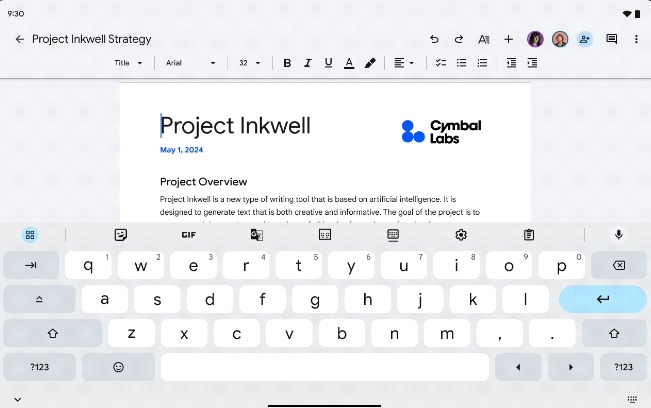Open keyboard clipboard
The image size is (651, 408).
529,235
